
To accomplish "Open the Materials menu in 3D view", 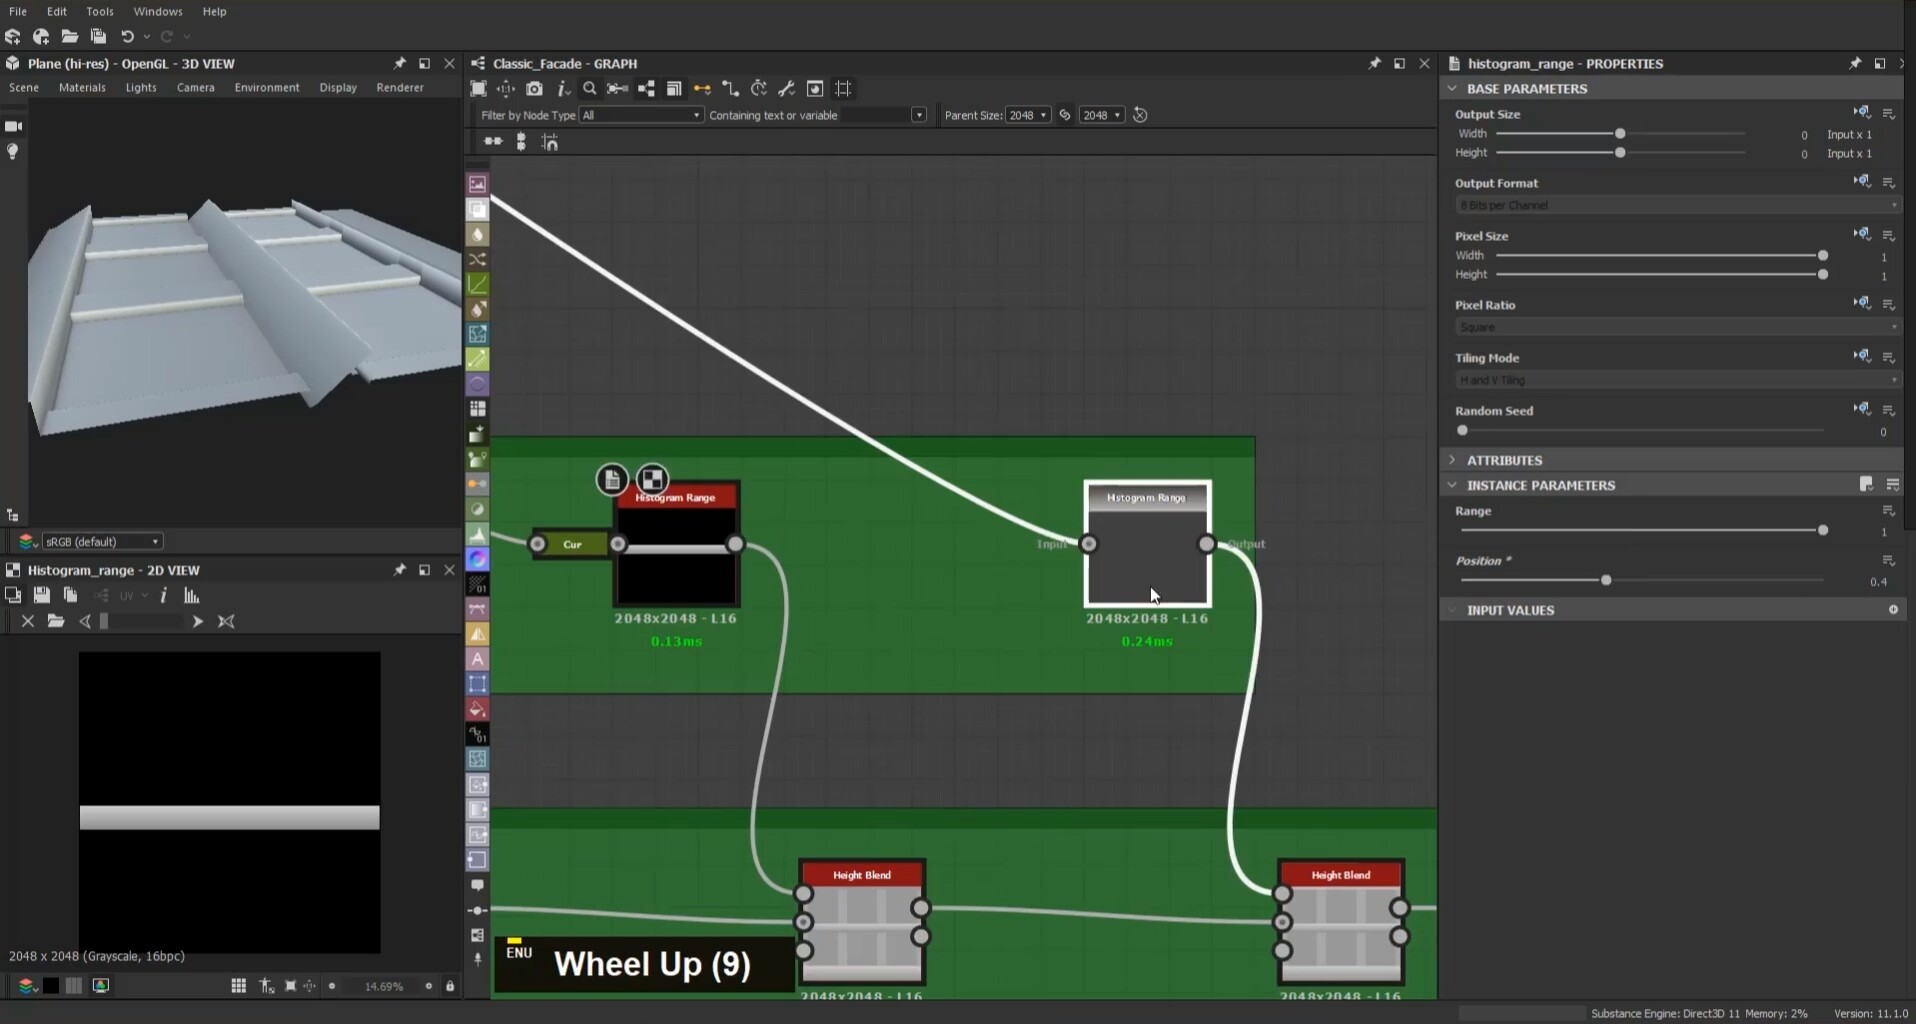I will (82, 87).
